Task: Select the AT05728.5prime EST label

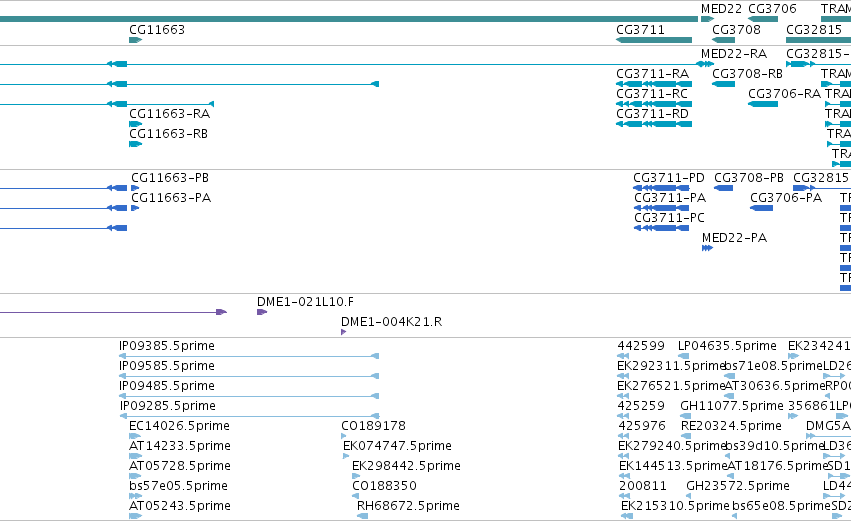Action: click(x=180, y=466)
